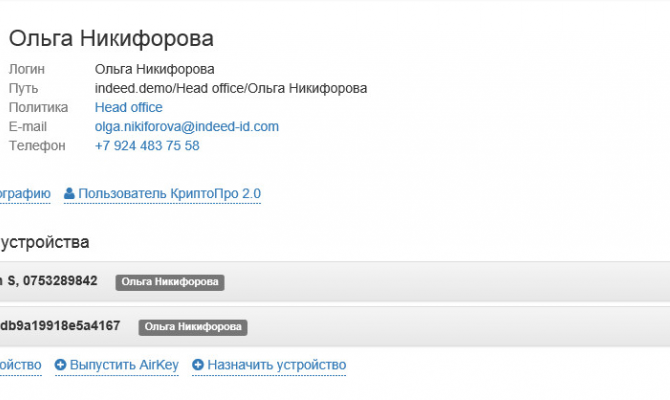
Task: Click the Ольга Никифорова page heading
Action: click(111, 39)
